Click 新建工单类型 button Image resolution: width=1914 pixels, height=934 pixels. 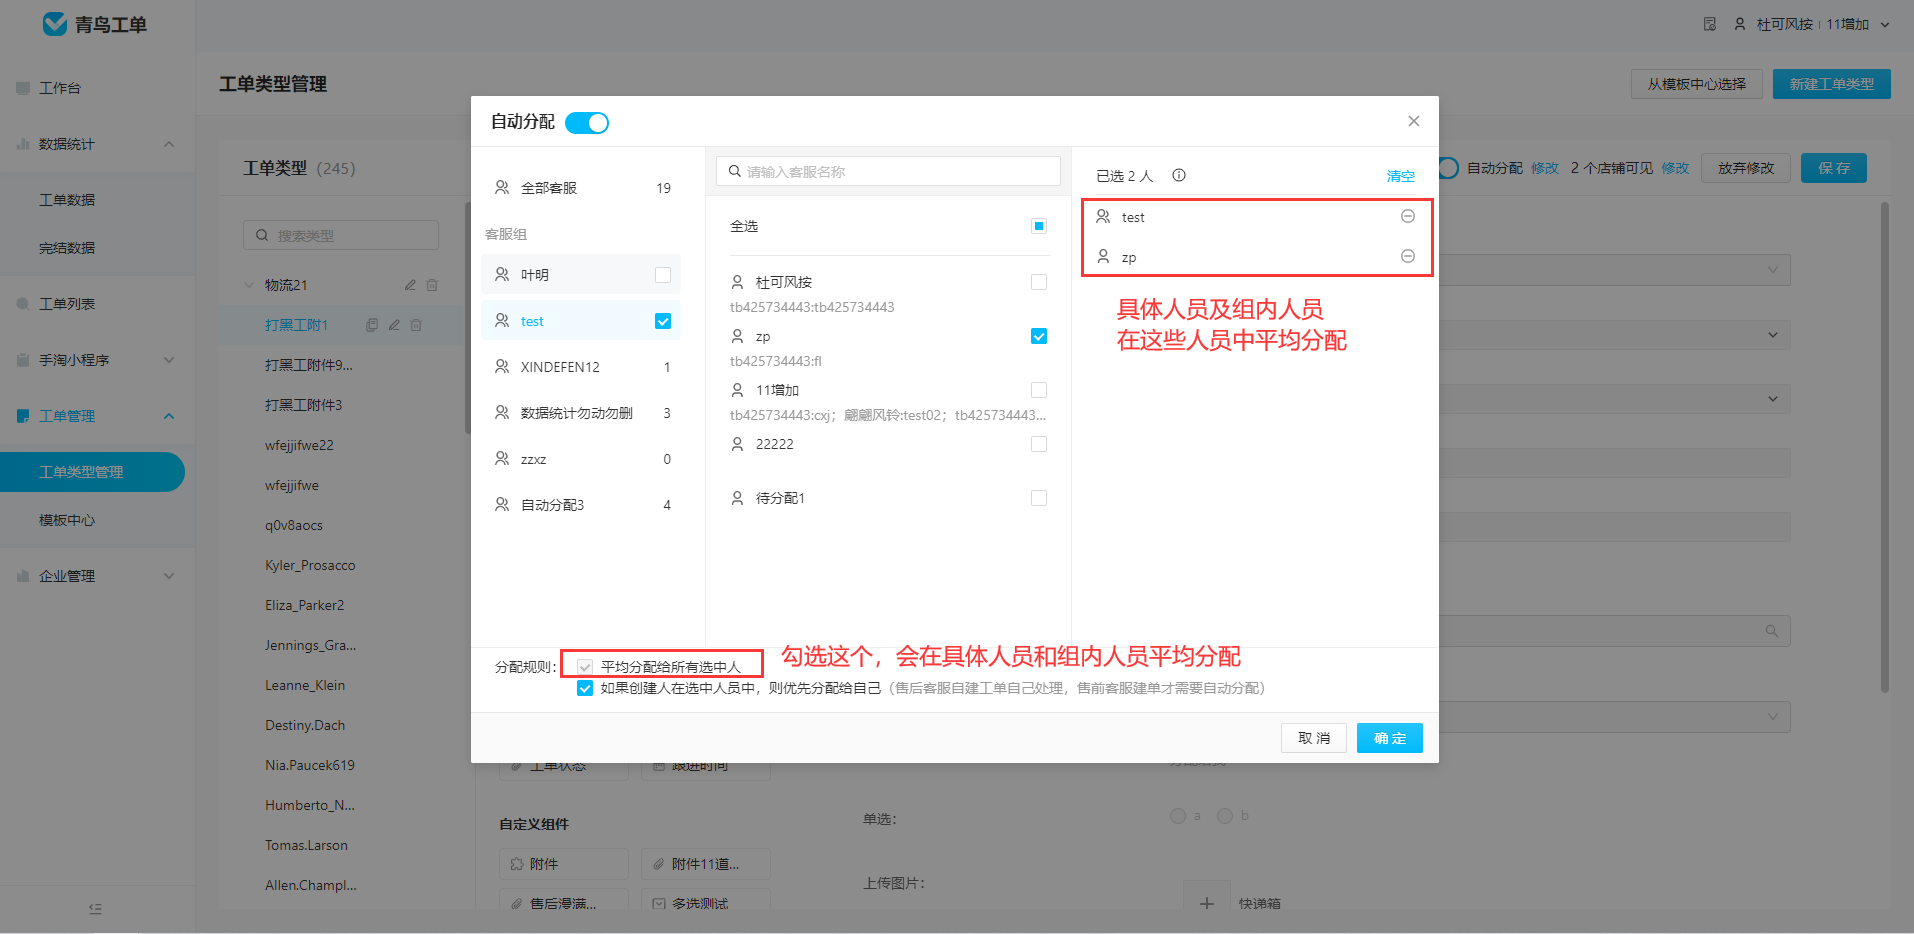tap(1831, 84)
